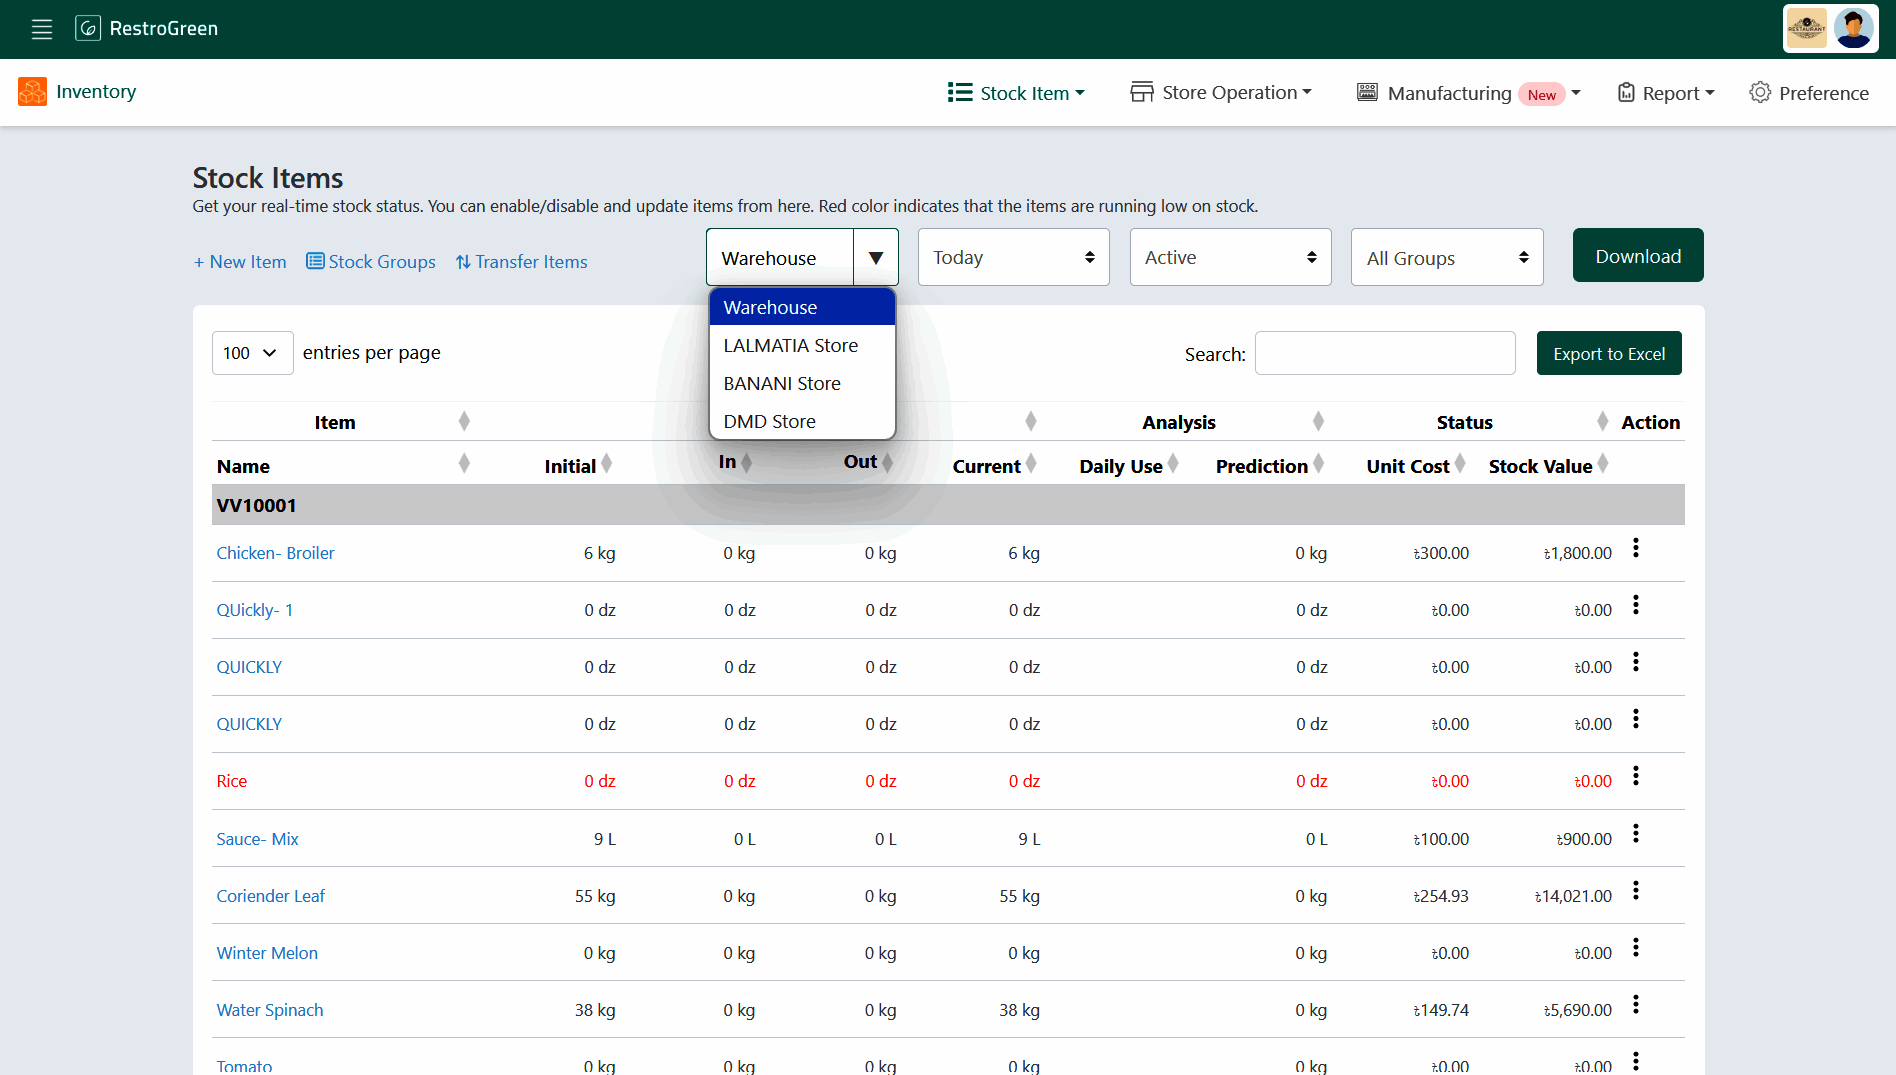Click the orange Inventory module icon
1896x1075 pixels.
pos(32,92)
